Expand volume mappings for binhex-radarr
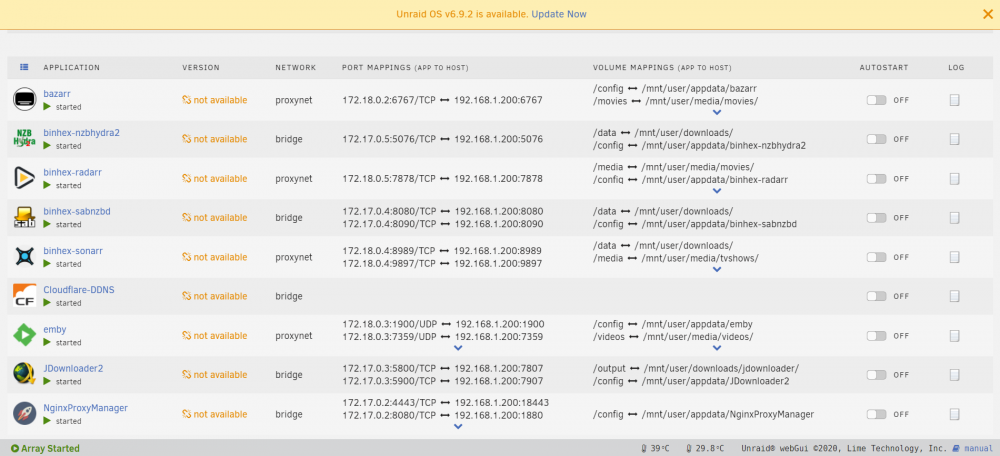This screenshot has height=456, width=1000. coord(717,191)
